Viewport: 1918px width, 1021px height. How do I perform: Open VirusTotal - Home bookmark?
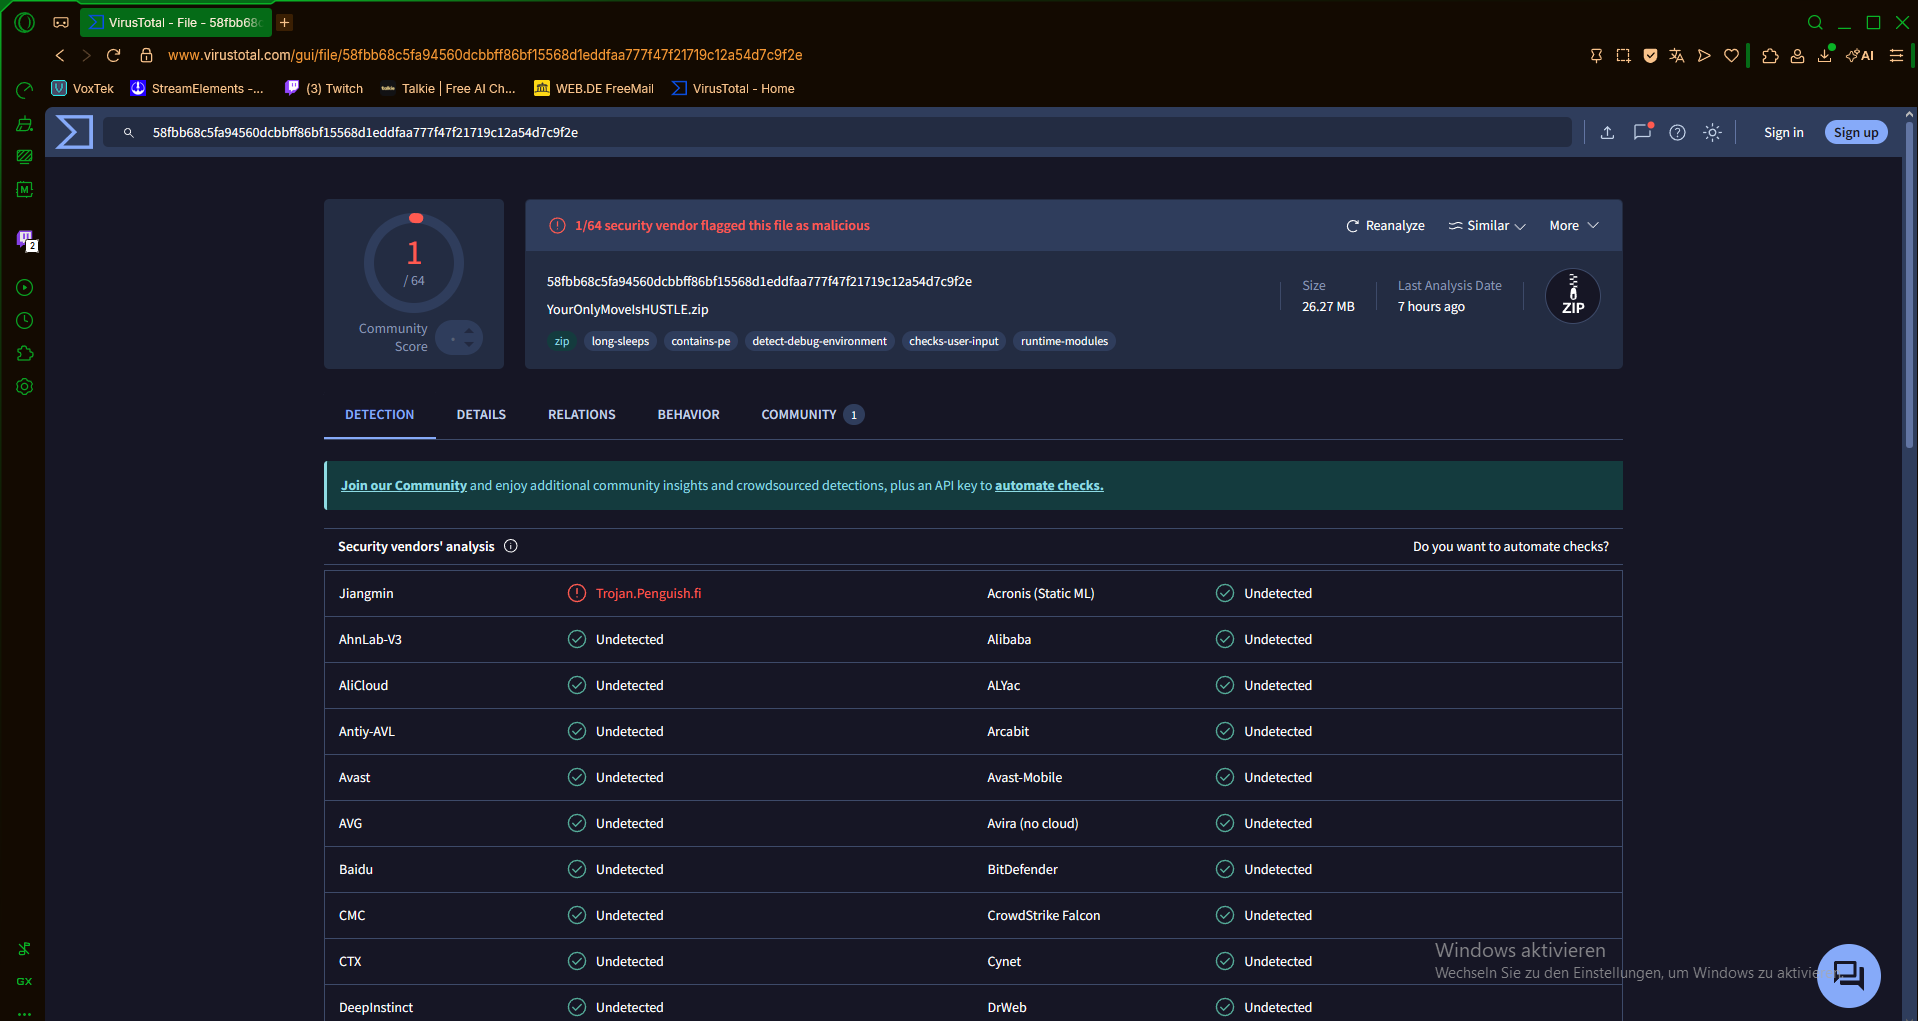733,89
